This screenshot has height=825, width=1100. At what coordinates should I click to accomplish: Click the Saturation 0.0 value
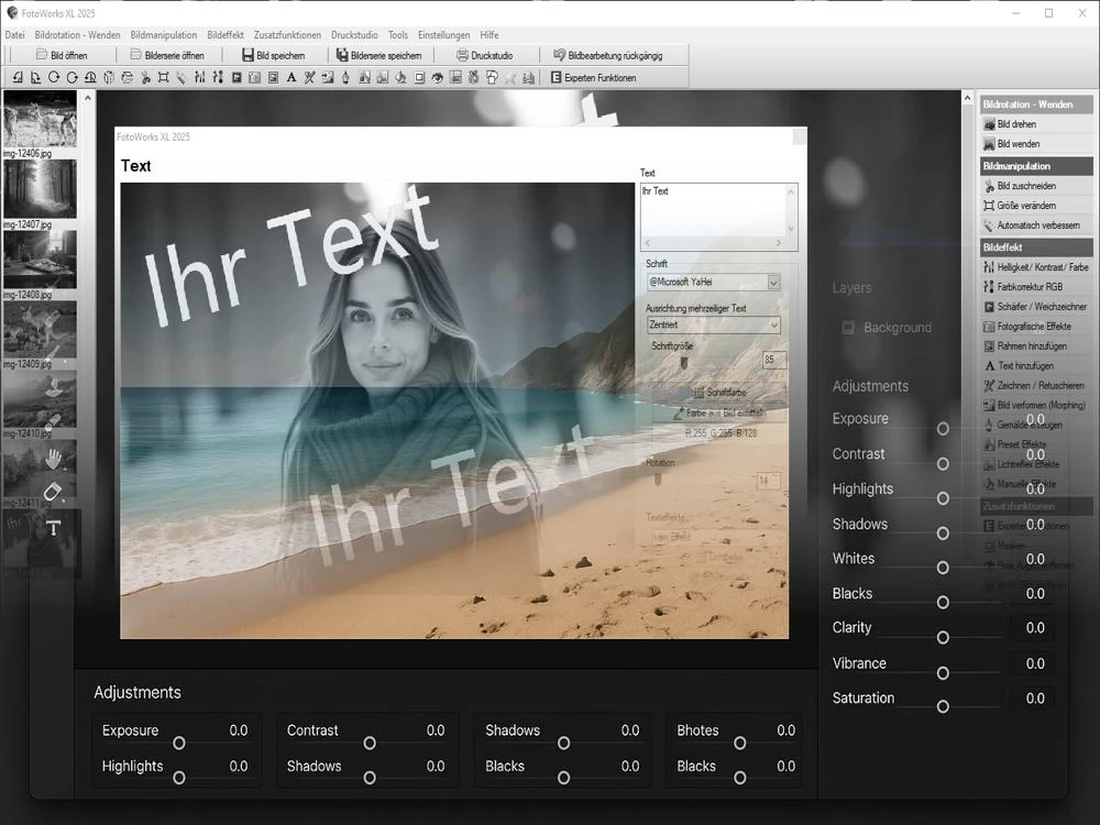[1035, 698]
